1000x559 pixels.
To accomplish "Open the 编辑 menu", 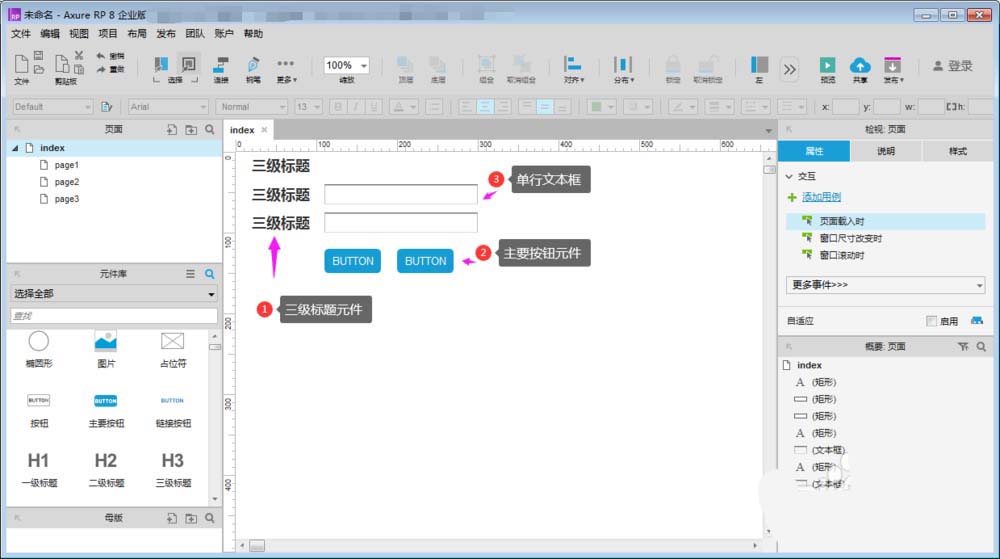I will (50, 33).
